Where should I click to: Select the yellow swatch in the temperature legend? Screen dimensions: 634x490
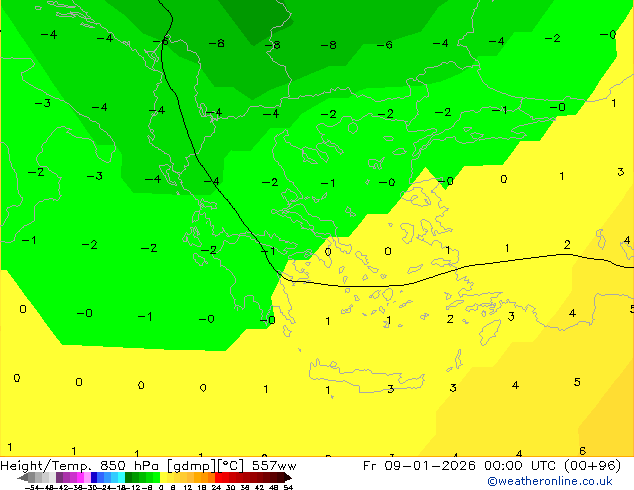coord(163,477)
